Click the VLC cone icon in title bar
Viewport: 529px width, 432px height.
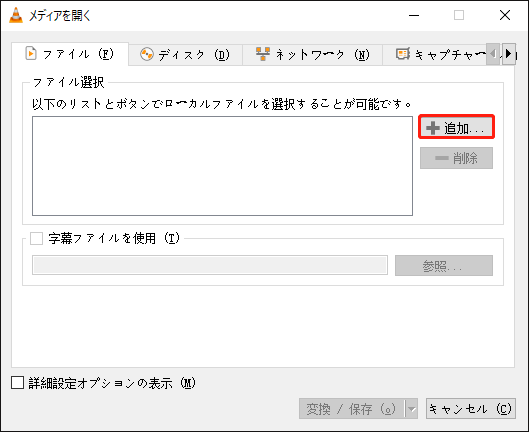(16, 15)
